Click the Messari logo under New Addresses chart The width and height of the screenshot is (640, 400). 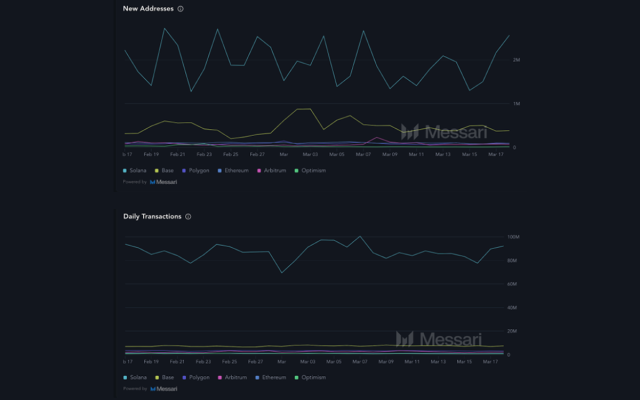pos(164,182)
